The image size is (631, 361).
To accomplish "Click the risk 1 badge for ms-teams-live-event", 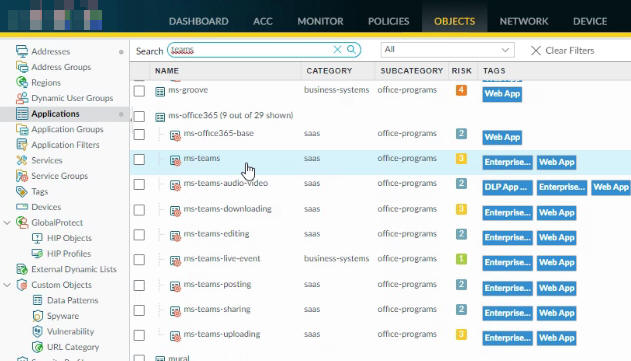I will [x=461, y=259].
